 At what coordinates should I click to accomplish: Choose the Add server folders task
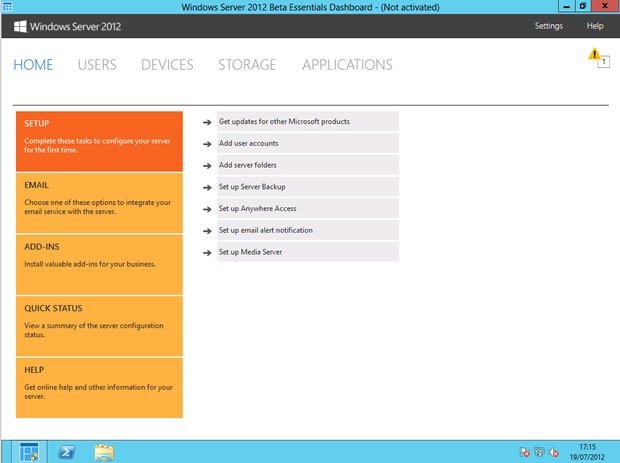(308, 165)
